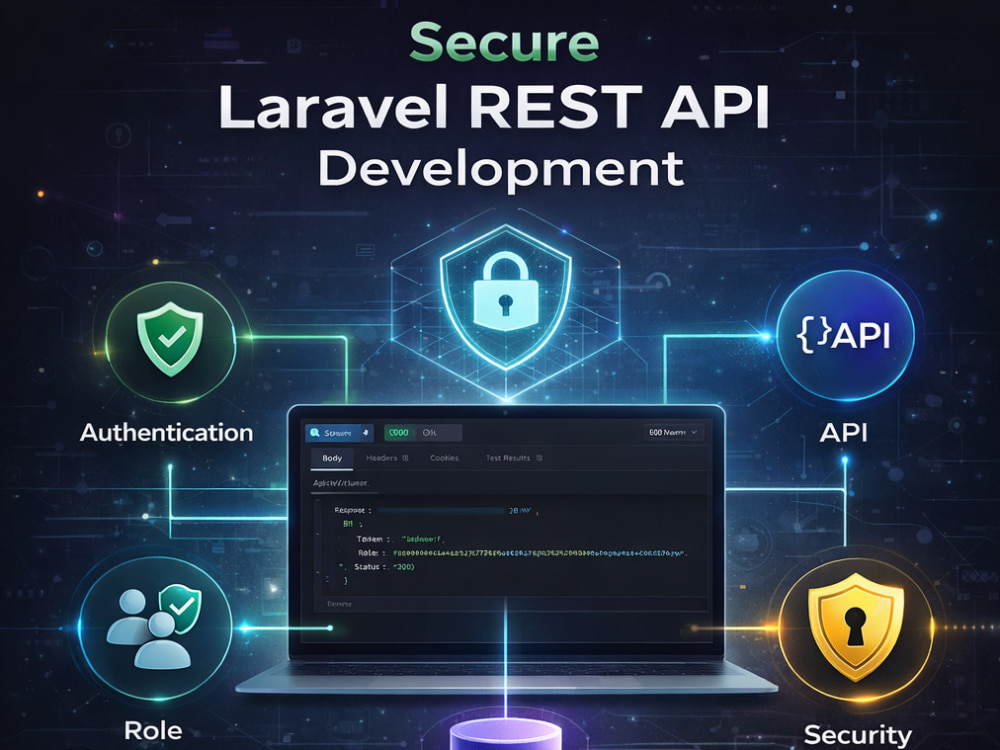This screenshot has width=1000, height=750.
Task: Click the Token line in the response
Action: click(x=400, y=539)
